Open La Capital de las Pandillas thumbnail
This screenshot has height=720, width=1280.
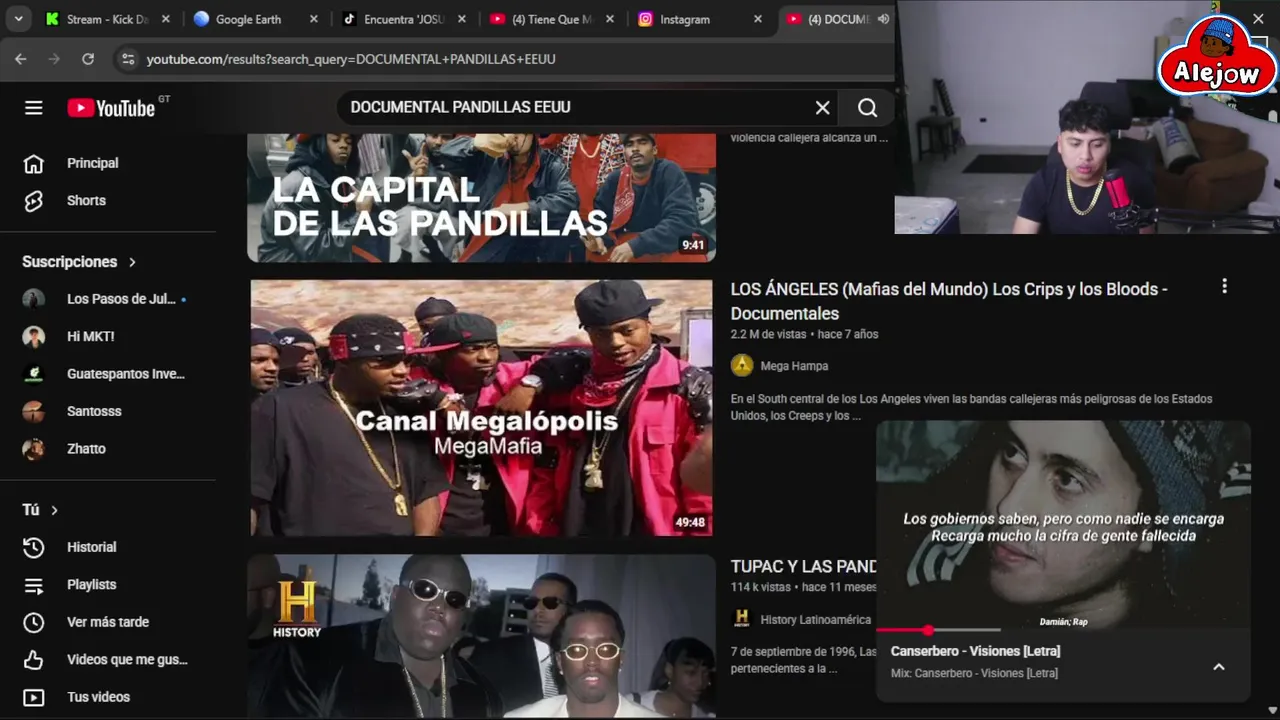pyautogui.click(x=481, y=198)
